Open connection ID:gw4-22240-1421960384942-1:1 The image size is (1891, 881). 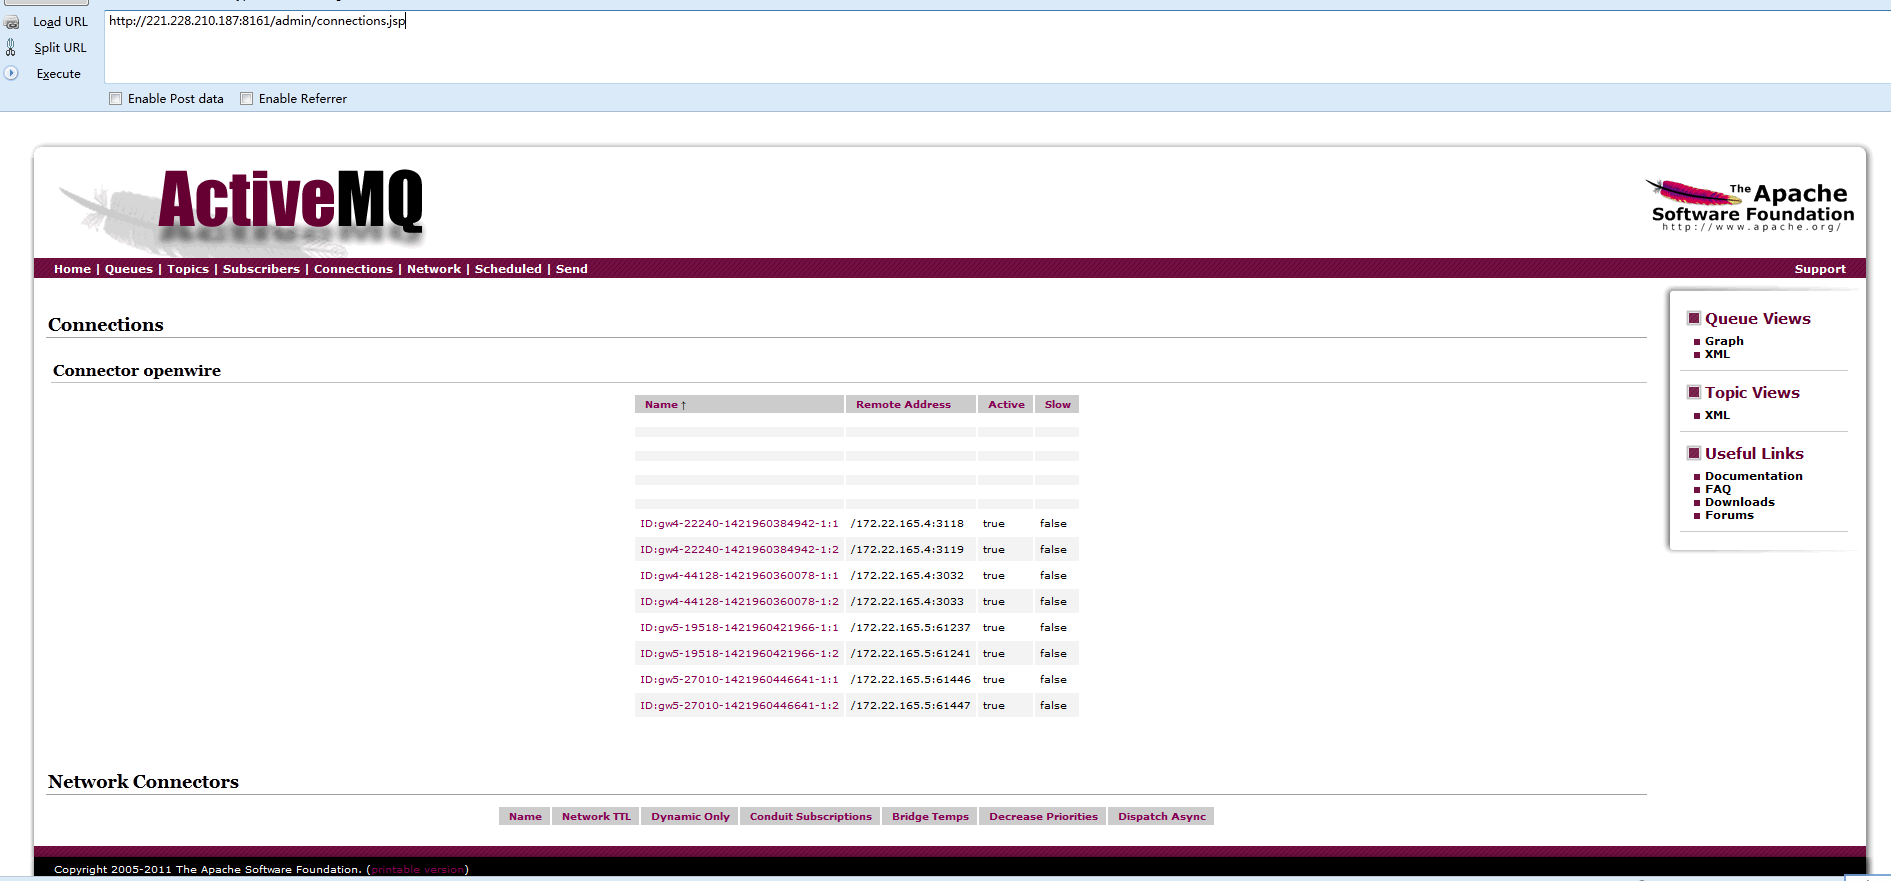pyautogui.click(x=739, y=524)
